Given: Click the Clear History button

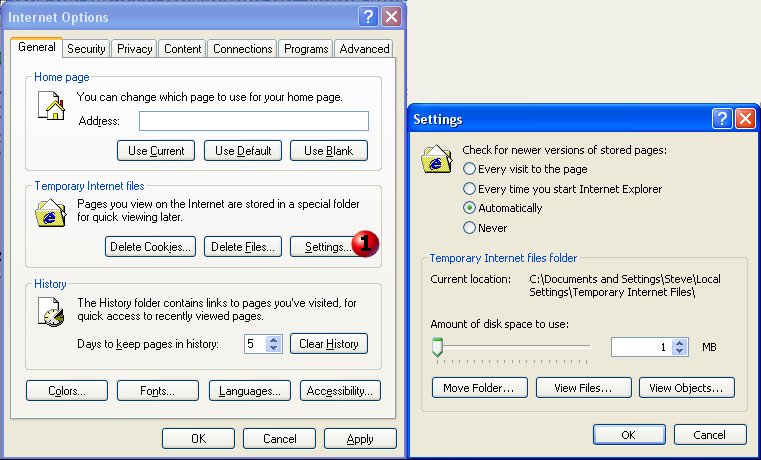Looking at the screenshot, I should pos(329,344).
